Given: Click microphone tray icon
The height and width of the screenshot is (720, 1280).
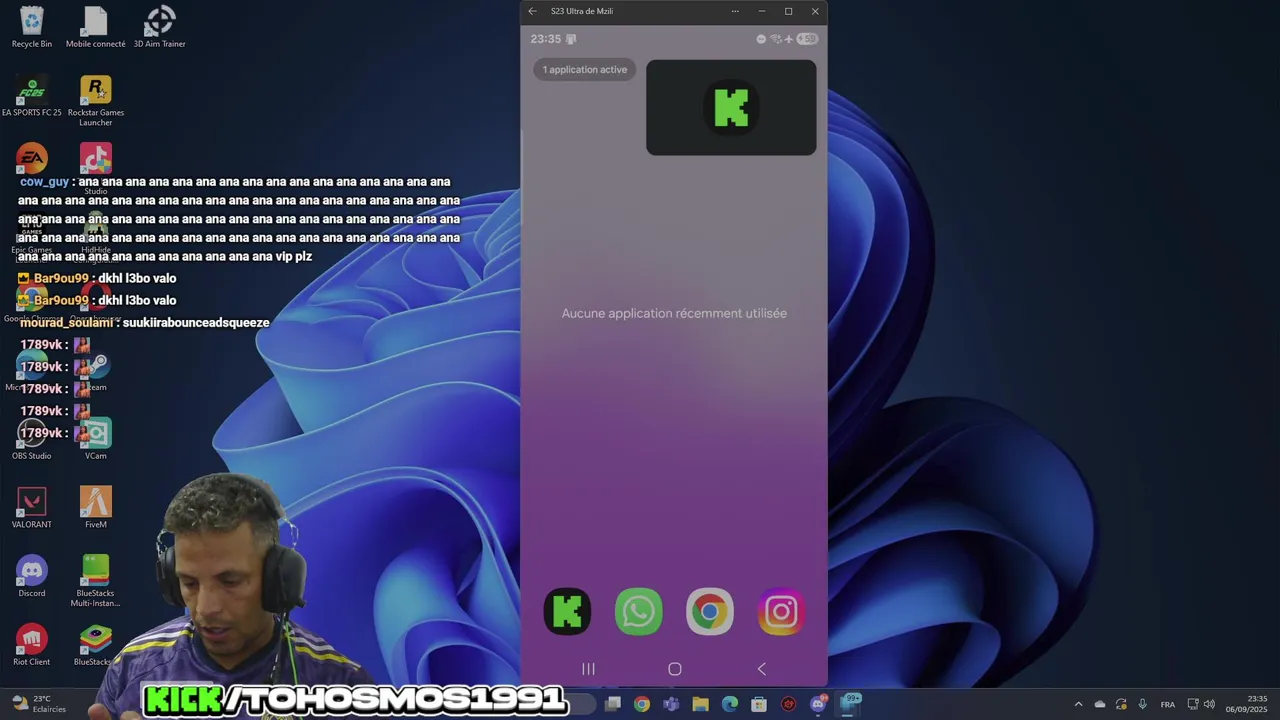Looking at the screenshot, I should [1142, 704].
